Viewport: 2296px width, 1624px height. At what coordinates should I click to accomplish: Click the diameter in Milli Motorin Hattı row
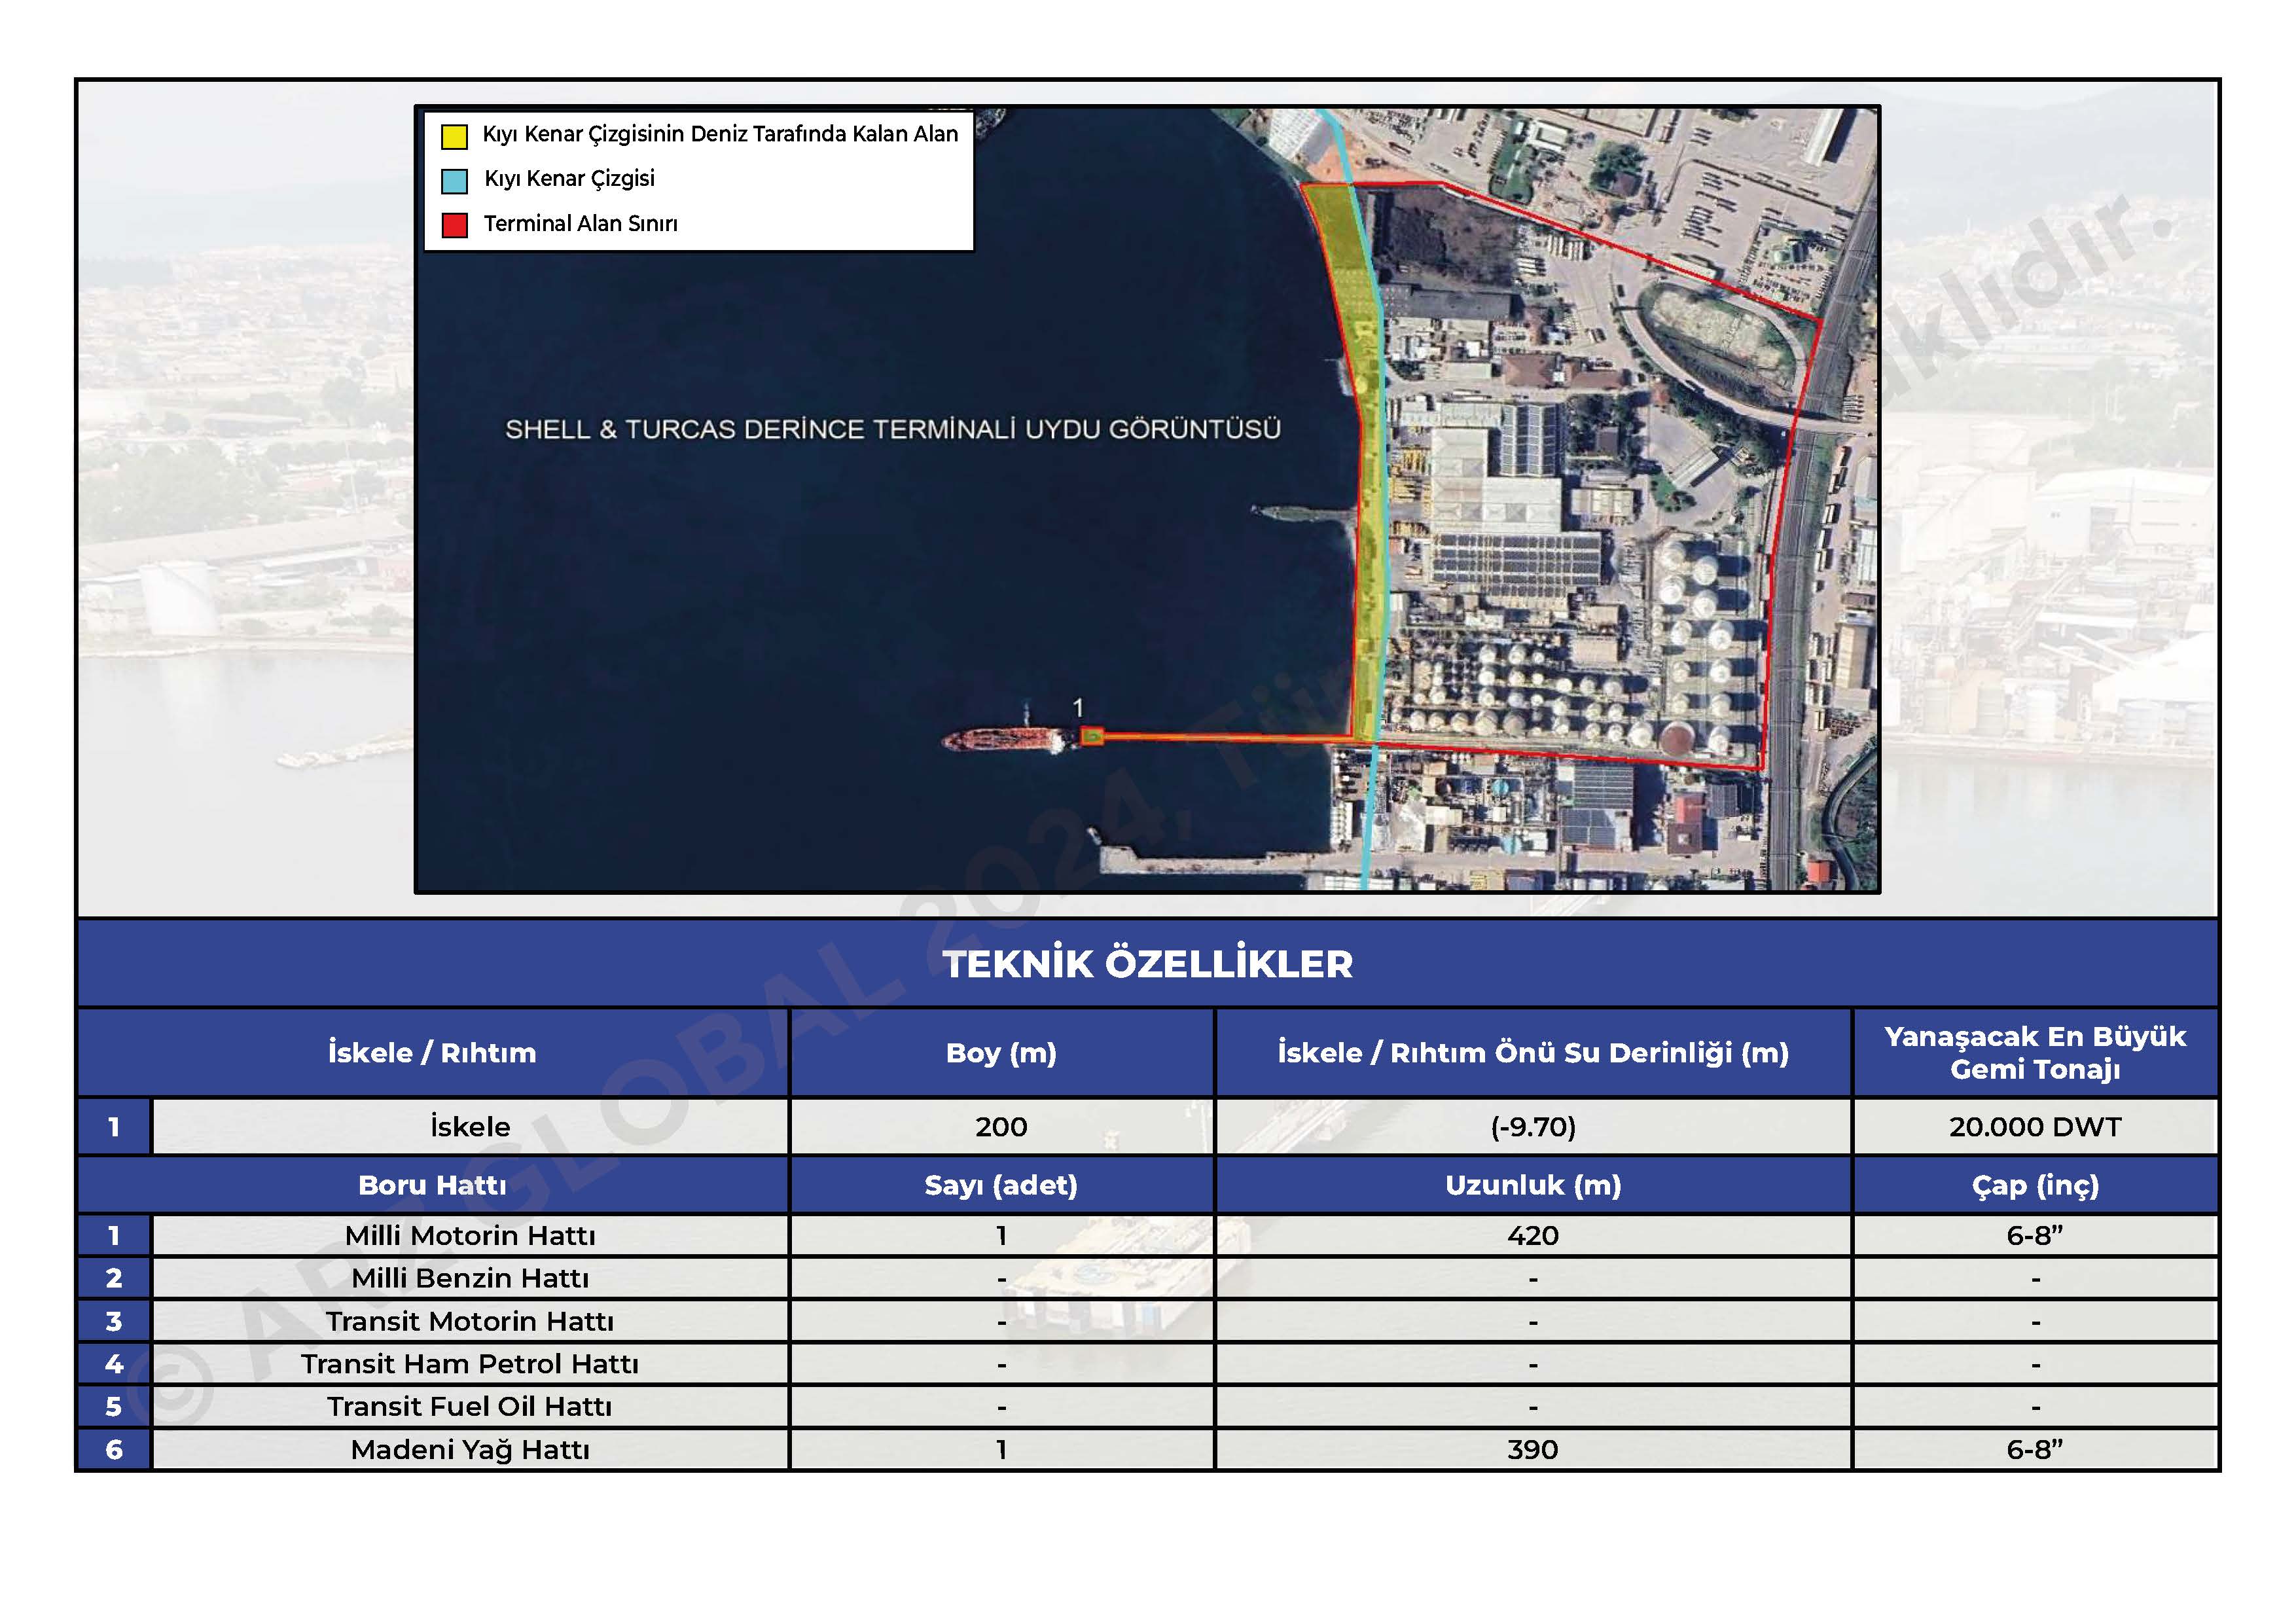[x=2035, y=1236]
